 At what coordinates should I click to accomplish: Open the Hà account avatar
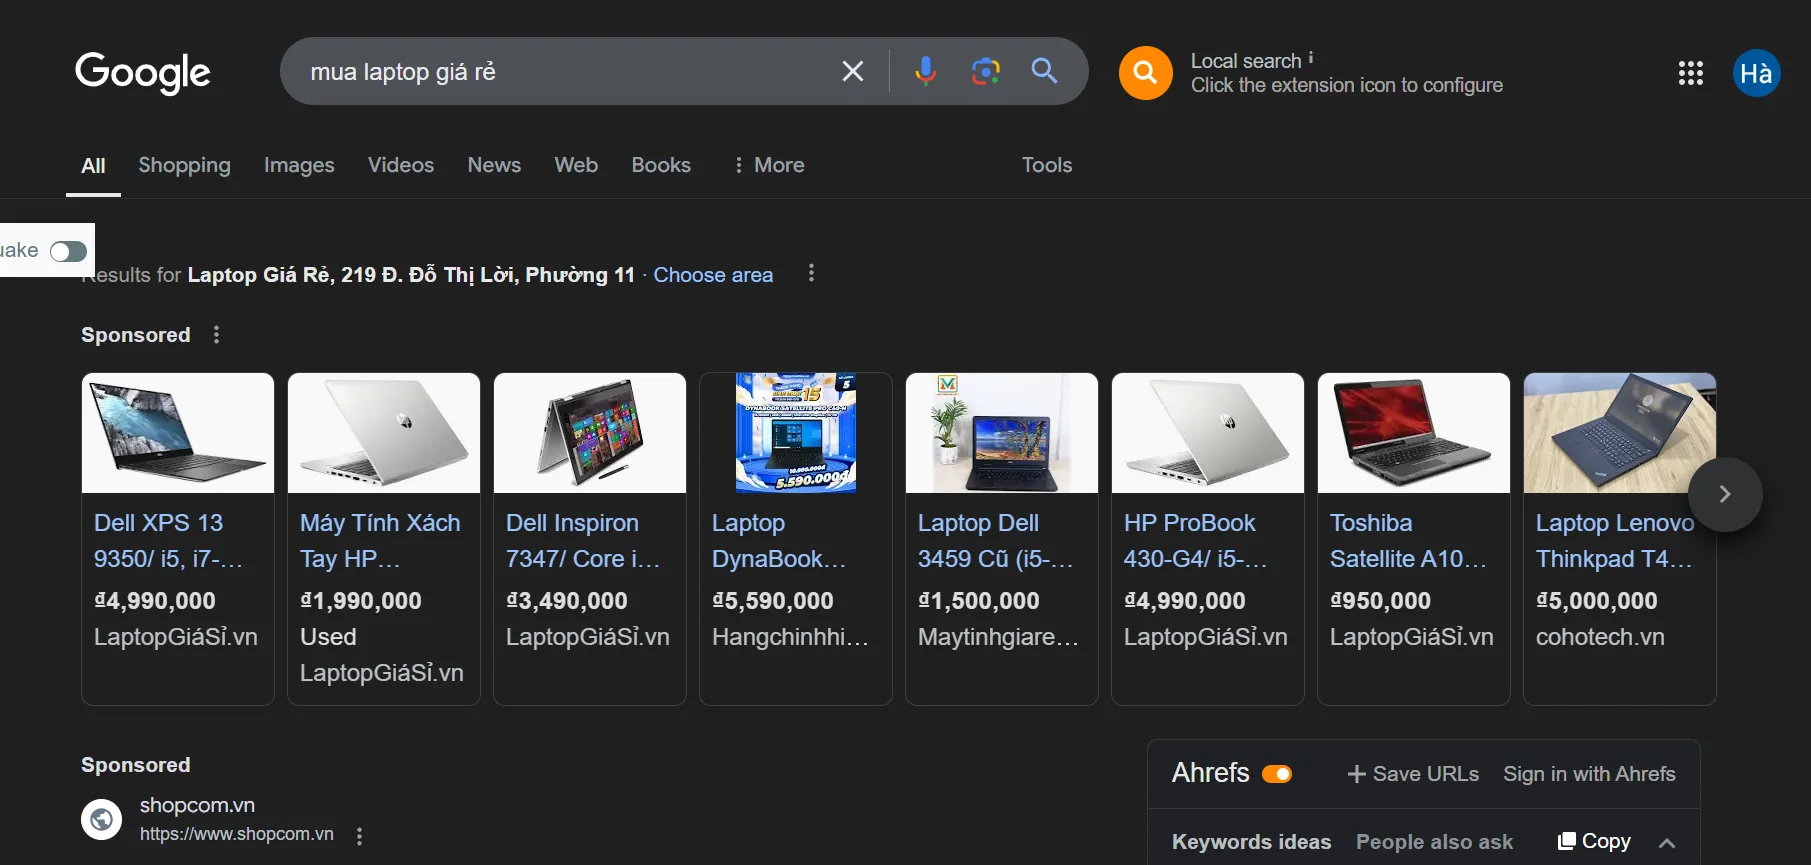click(x=1756, y=73)
